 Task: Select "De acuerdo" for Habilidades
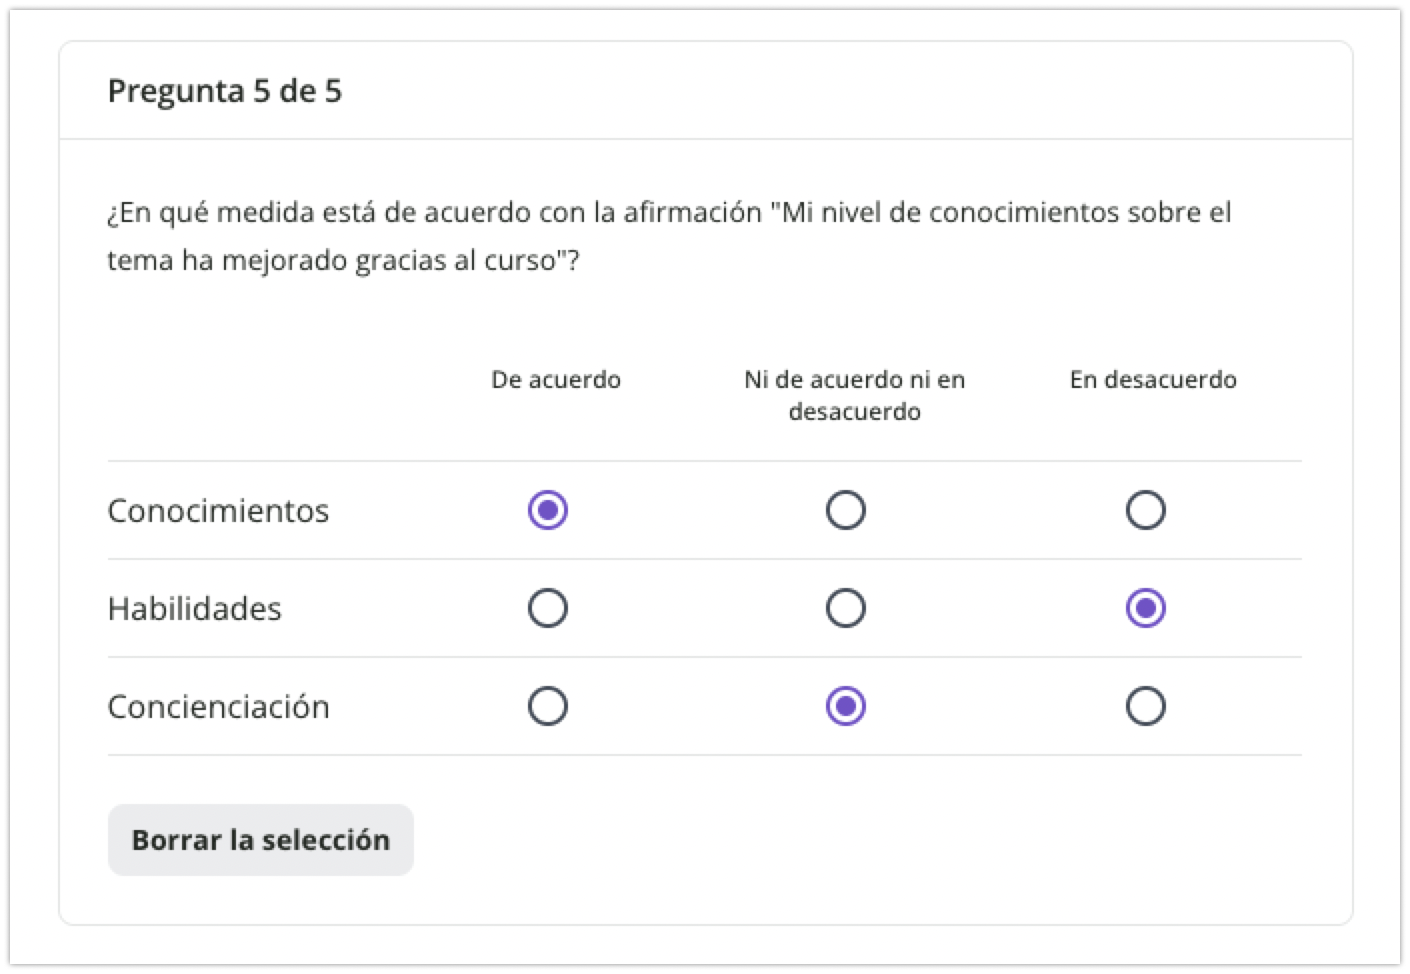click(546, 607)
